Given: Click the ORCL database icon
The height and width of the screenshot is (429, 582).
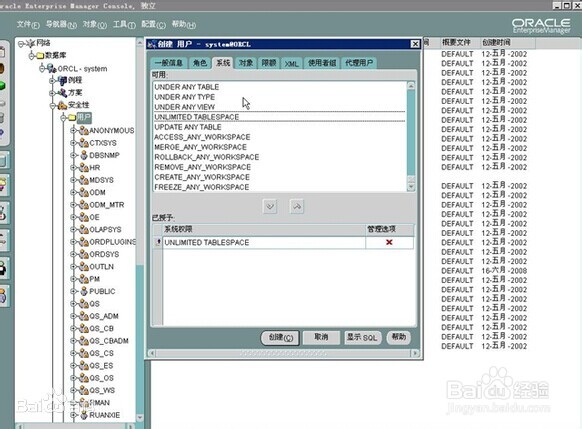Looking at the screenshot, I should 52,68.
